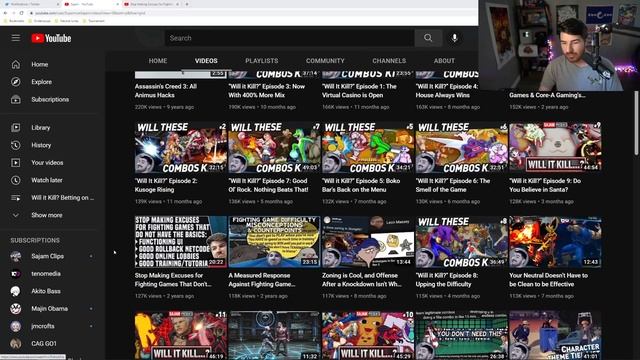The height and width of the screenshot is (360, 640).
Task: Open A Measured Response video thumbnail
Action: click(274, 242)
